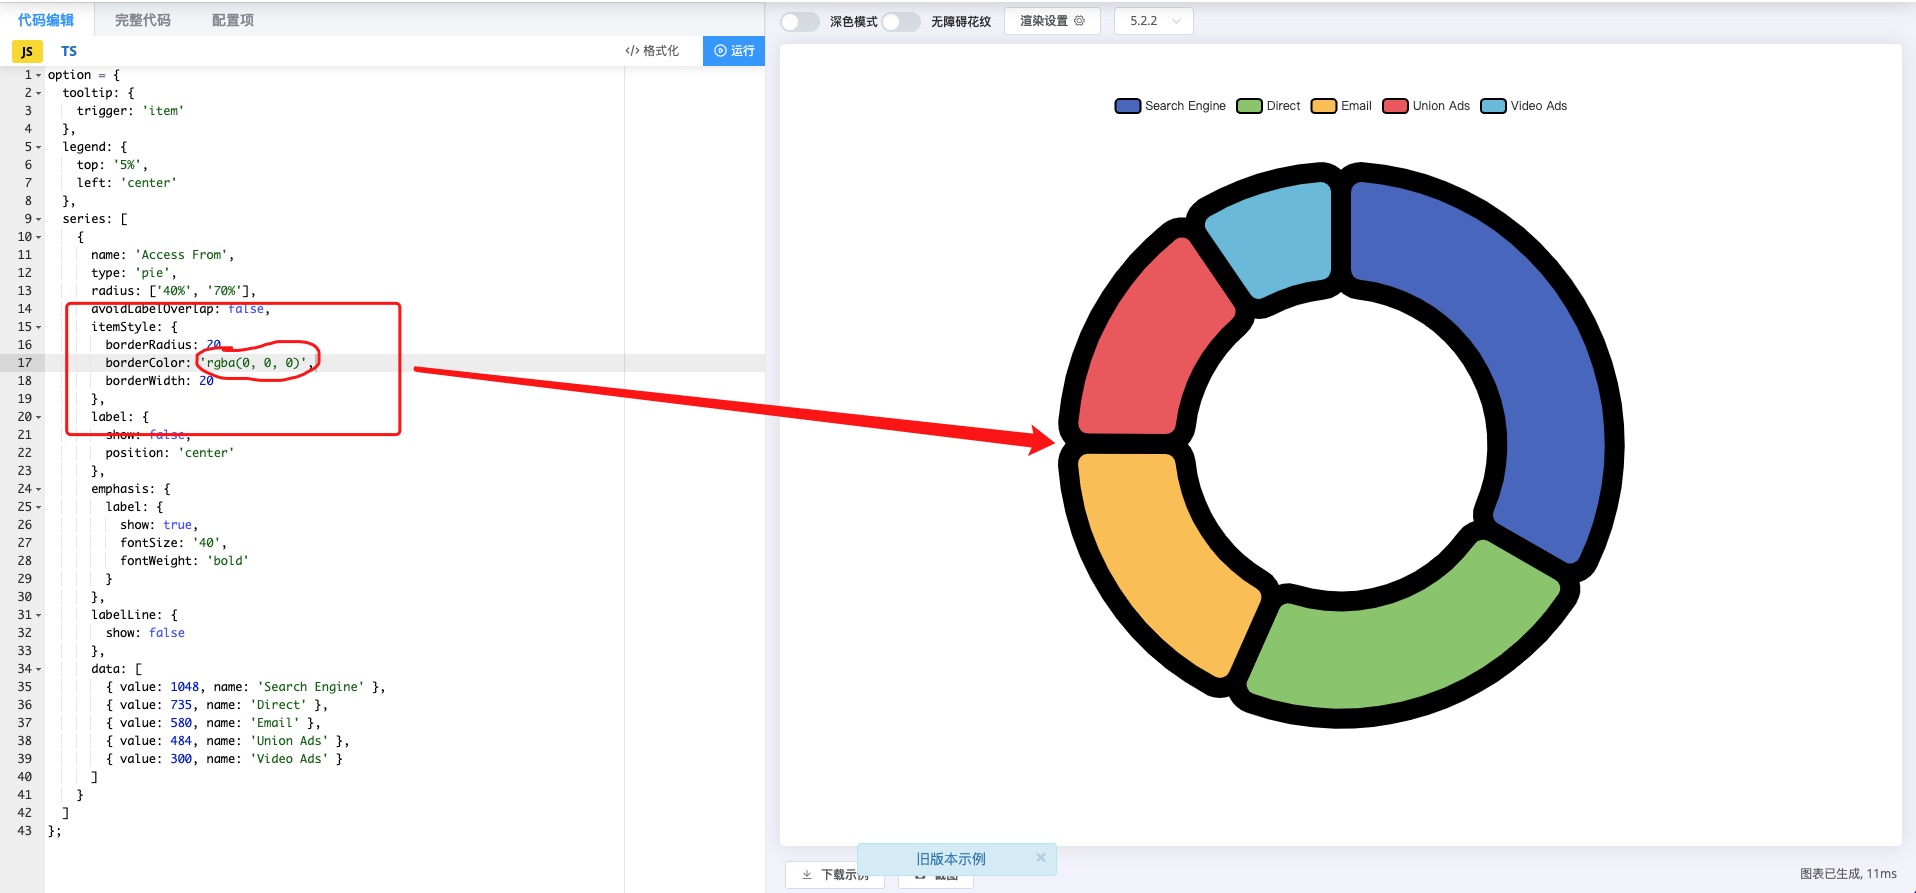Toggle Search Engine legend item
The height and width of the screenshot is (893, 1916).
tap(1170, 106)
